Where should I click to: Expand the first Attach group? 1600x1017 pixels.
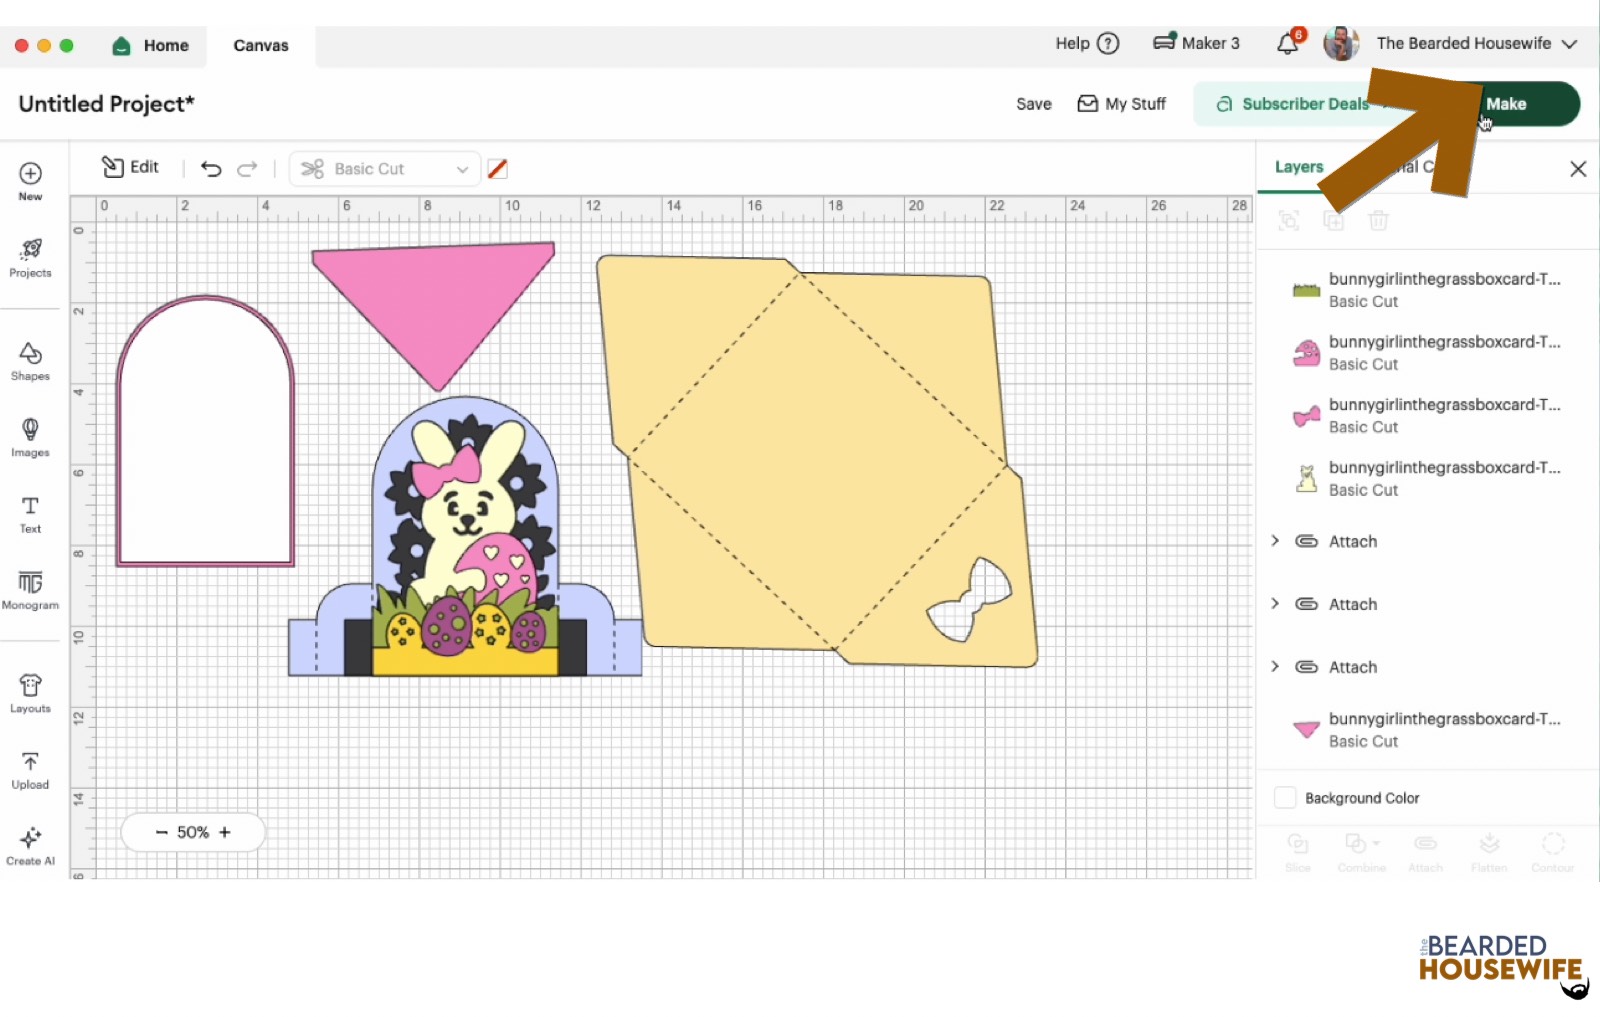(x=1275, y=541)
